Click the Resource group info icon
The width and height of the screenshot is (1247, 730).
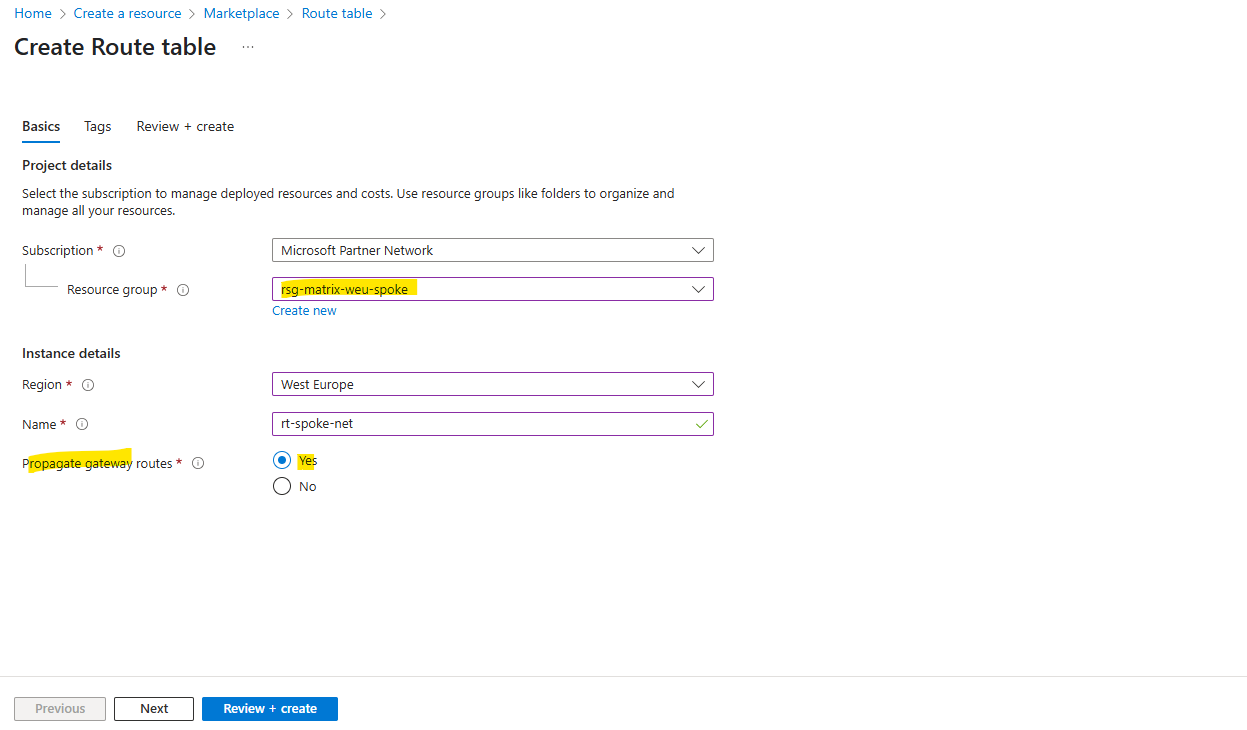pos(183,290)
